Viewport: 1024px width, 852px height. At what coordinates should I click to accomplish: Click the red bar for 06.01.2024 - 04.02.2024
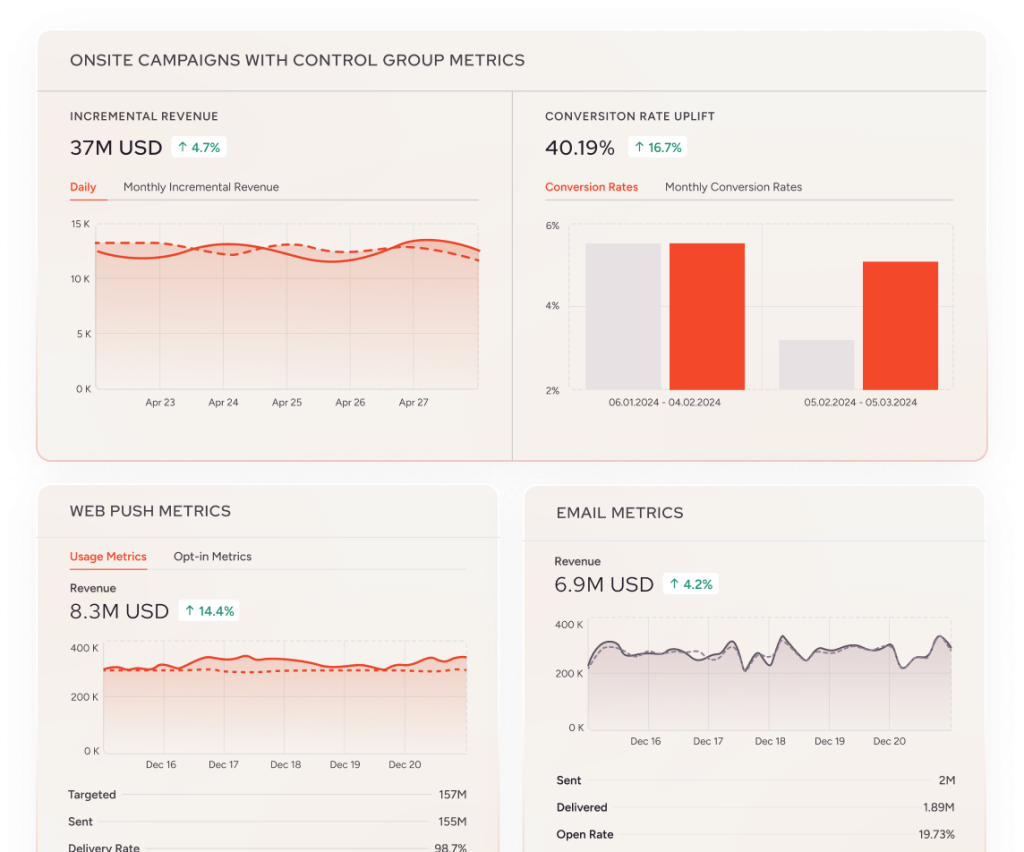707,317
